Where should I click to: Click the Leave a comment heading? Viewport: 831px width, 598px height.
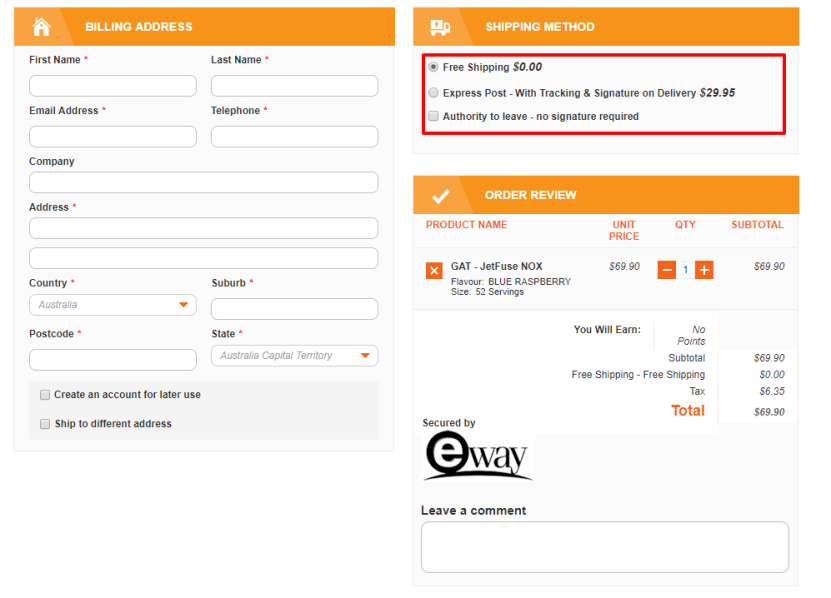[x=473, y=511]
